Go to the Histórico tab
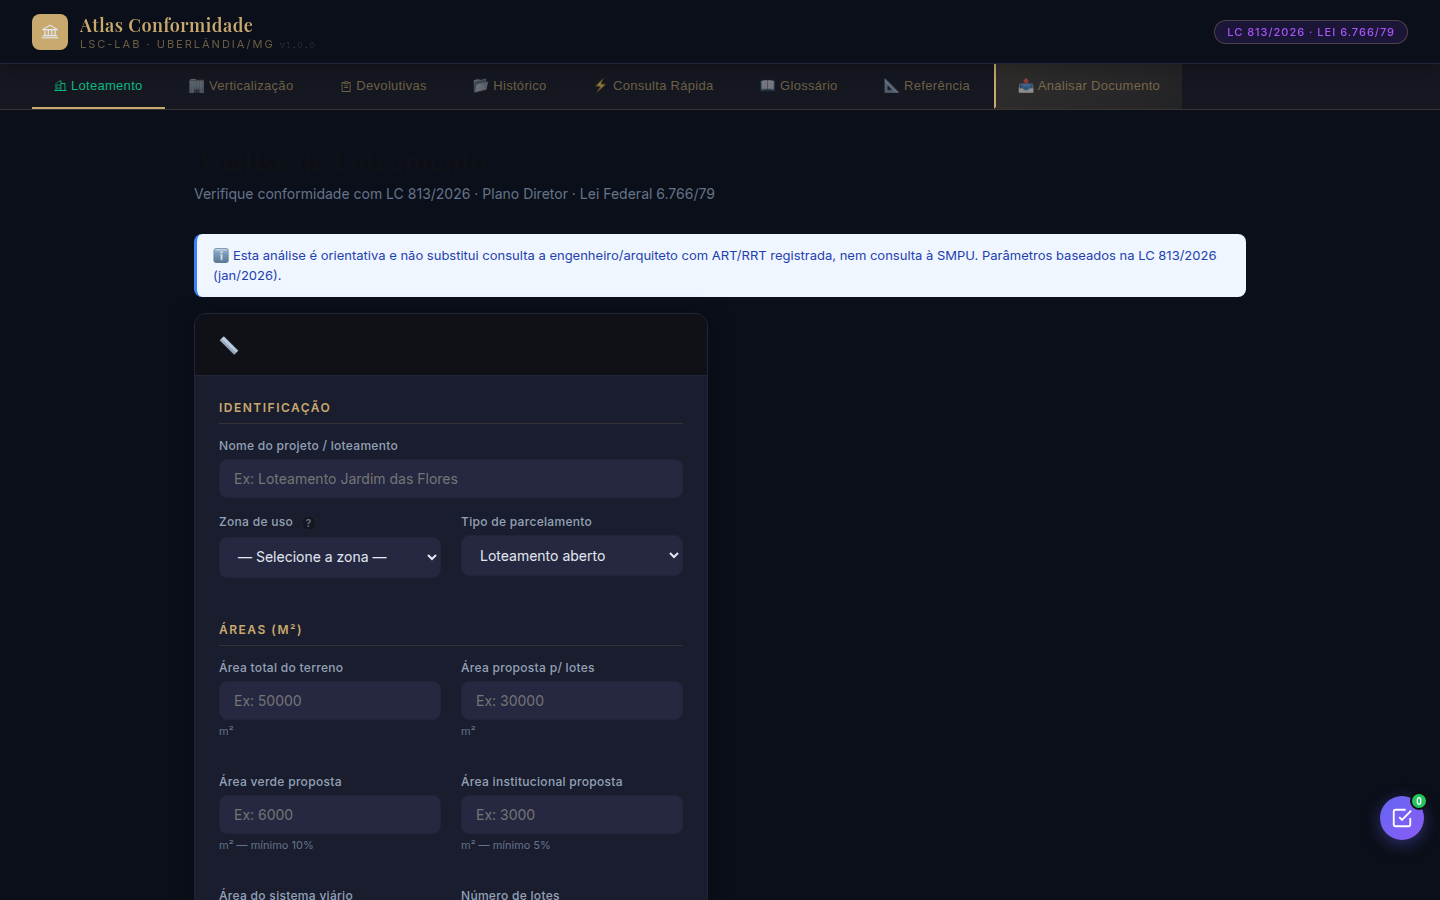 click(510, 86)
